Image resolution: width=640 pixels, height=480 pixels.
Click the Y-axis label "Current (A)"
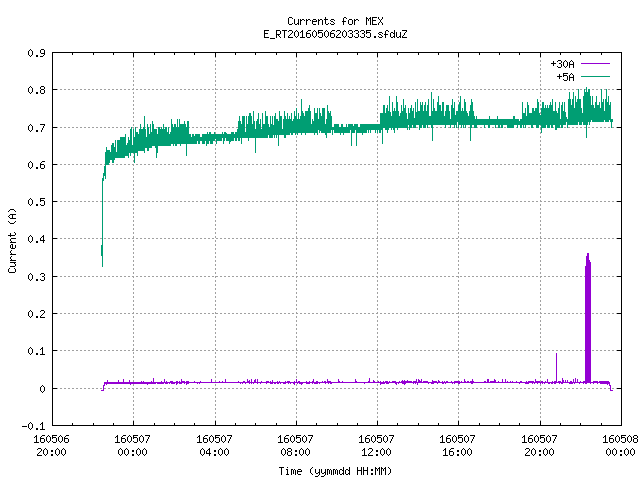[x=12, y=241]
